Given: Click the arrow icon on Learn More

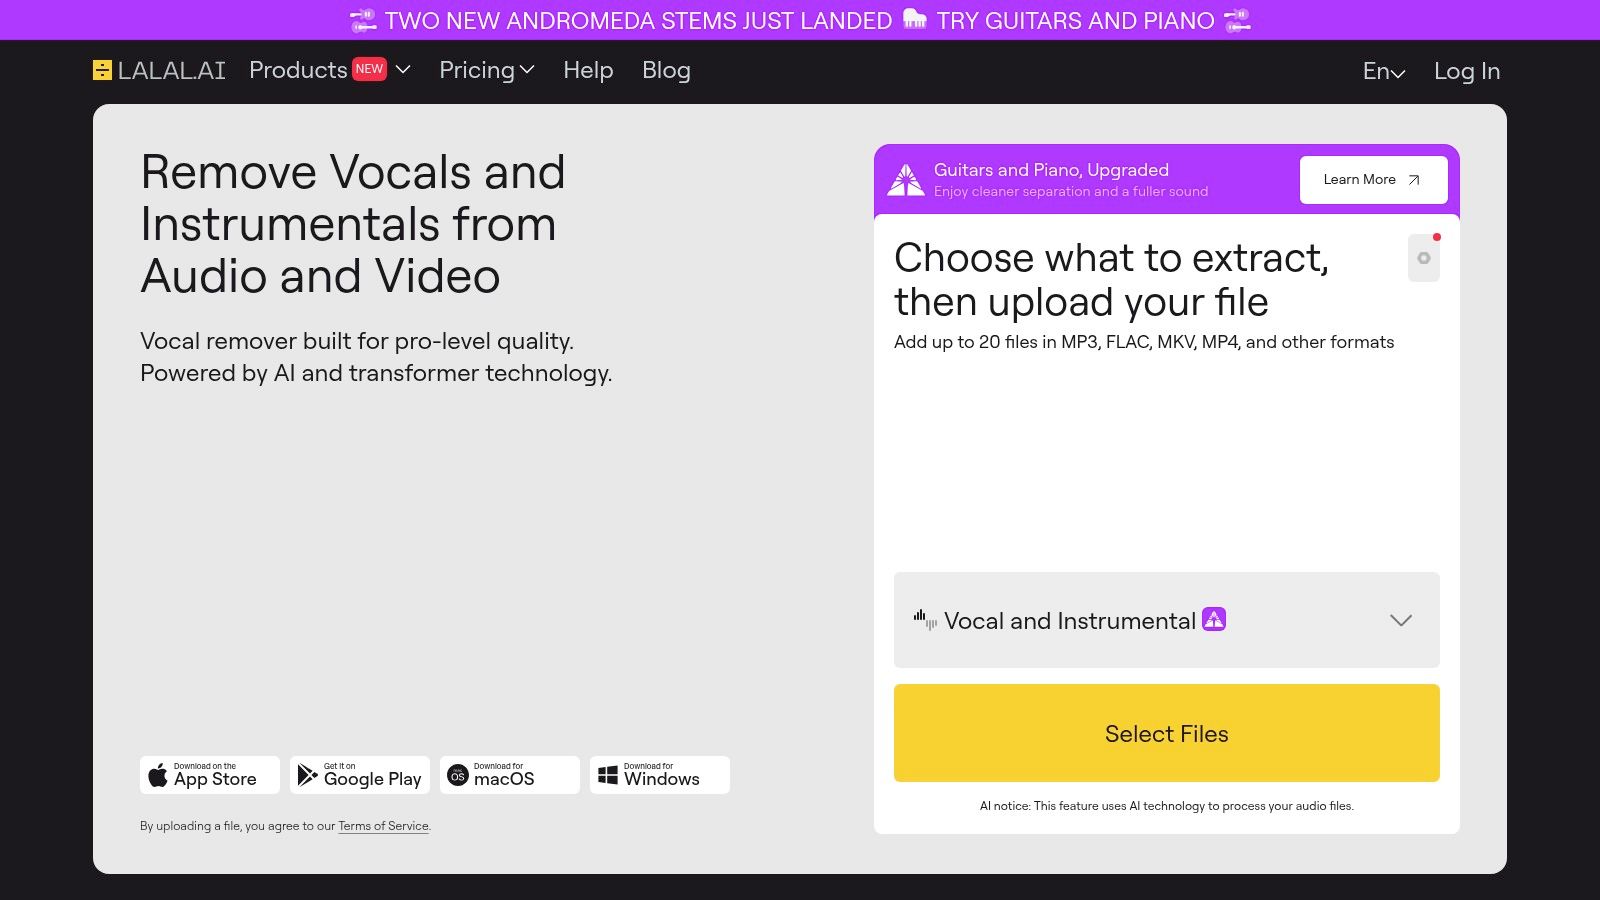Looking at the screenshot, I should click(x=1414, y=180).
